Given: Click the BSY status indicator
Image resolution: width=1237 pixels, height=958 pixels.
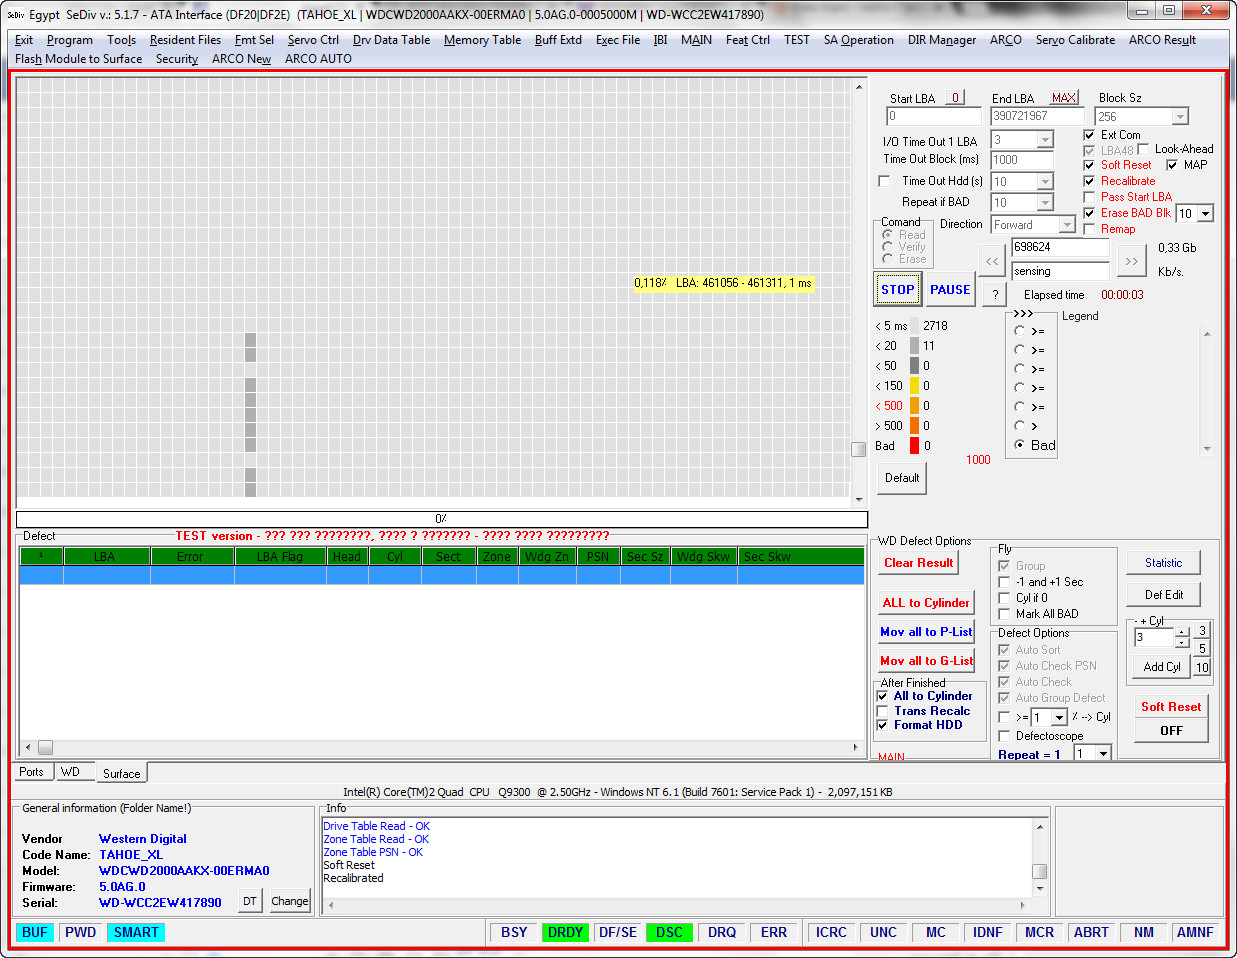Looking at the screenshot, I should (x=514, y=932).
